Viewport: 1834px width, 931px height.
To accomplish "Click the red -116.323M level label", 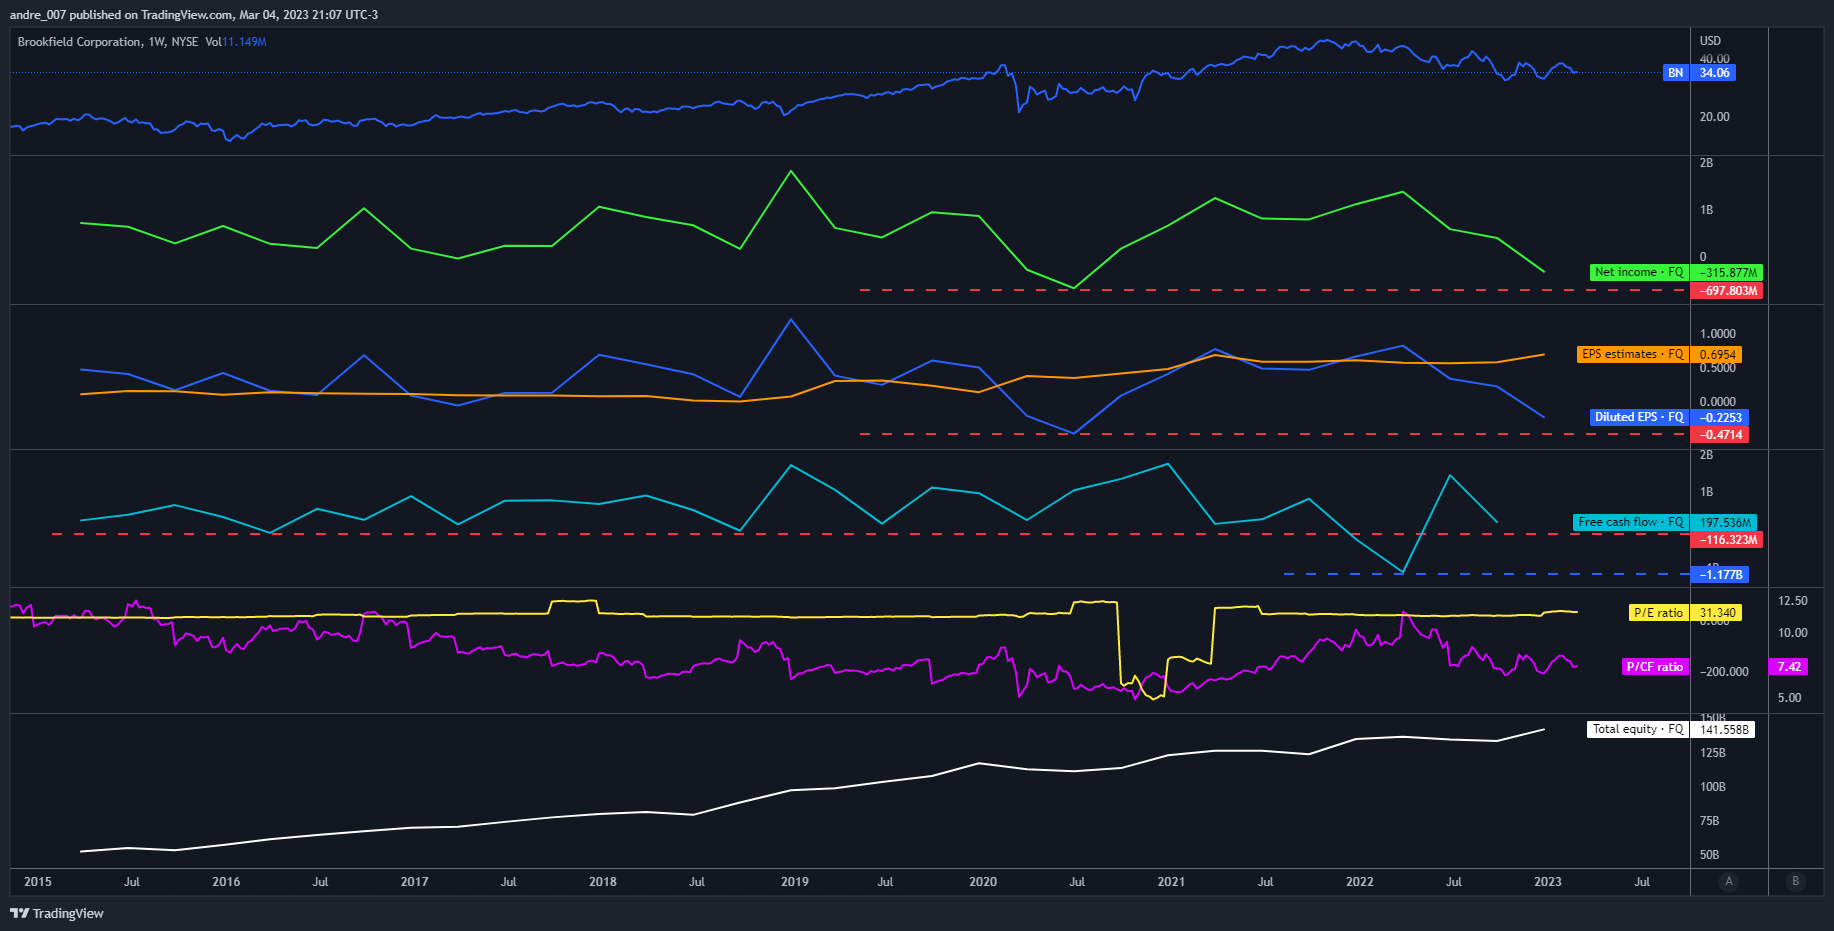I will 1727,540.
